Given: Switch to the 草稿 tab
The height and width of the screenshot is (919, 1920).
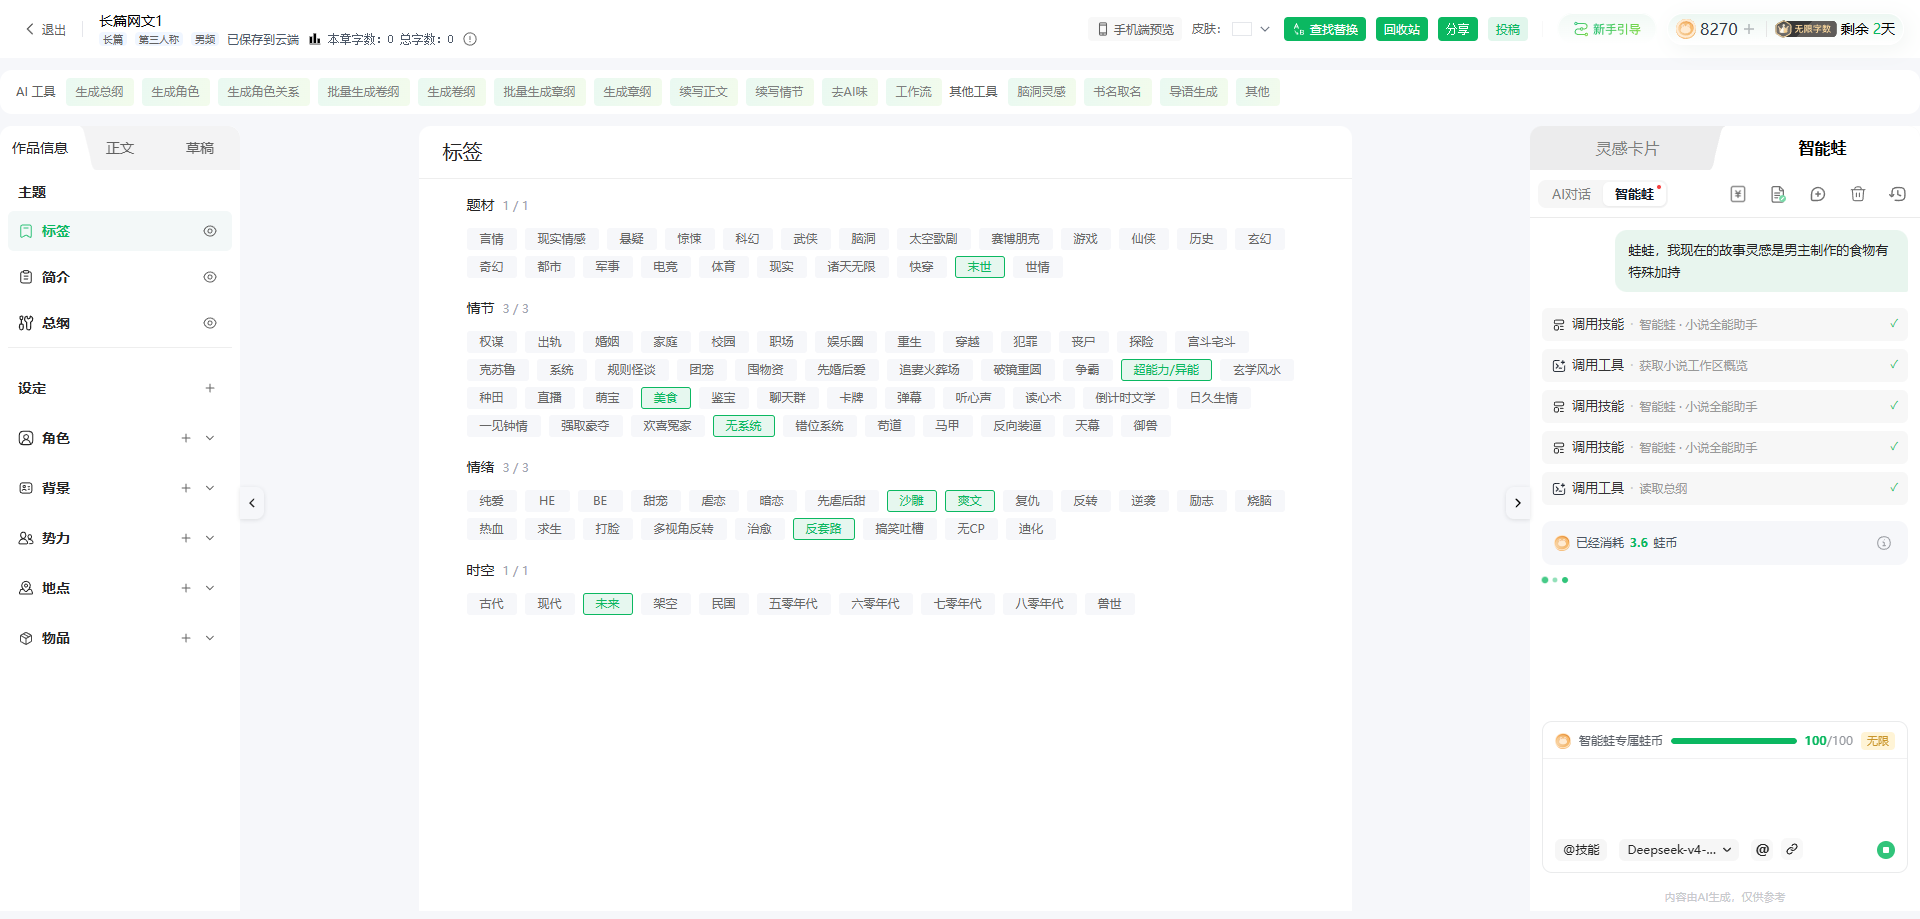Looking at the screenshot, I should click(200, 148).
